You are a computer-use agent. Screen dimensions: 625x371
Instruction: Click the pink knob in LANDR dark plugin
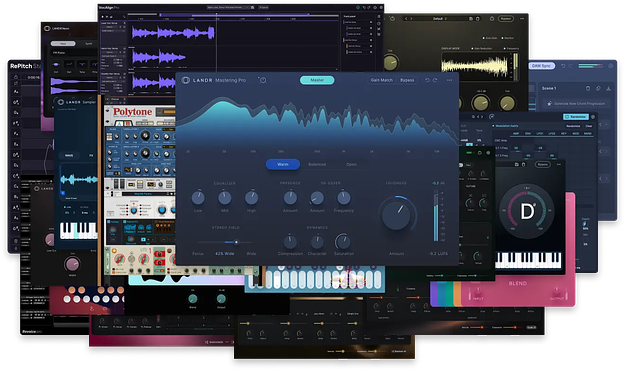72,264
